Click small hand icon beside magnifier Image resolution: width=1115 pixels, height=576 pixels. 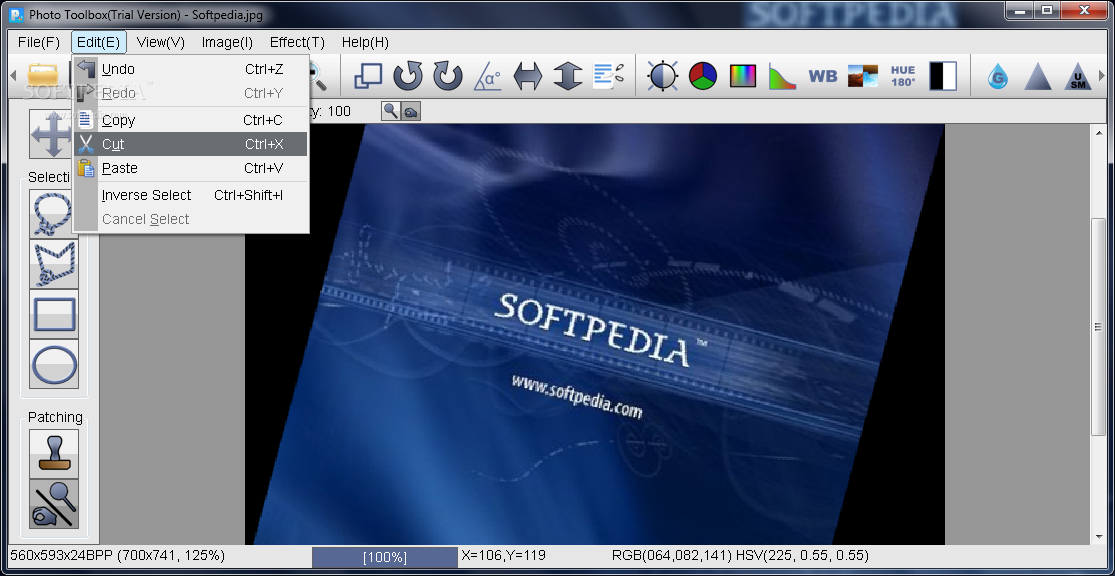[x=411, y=111]
